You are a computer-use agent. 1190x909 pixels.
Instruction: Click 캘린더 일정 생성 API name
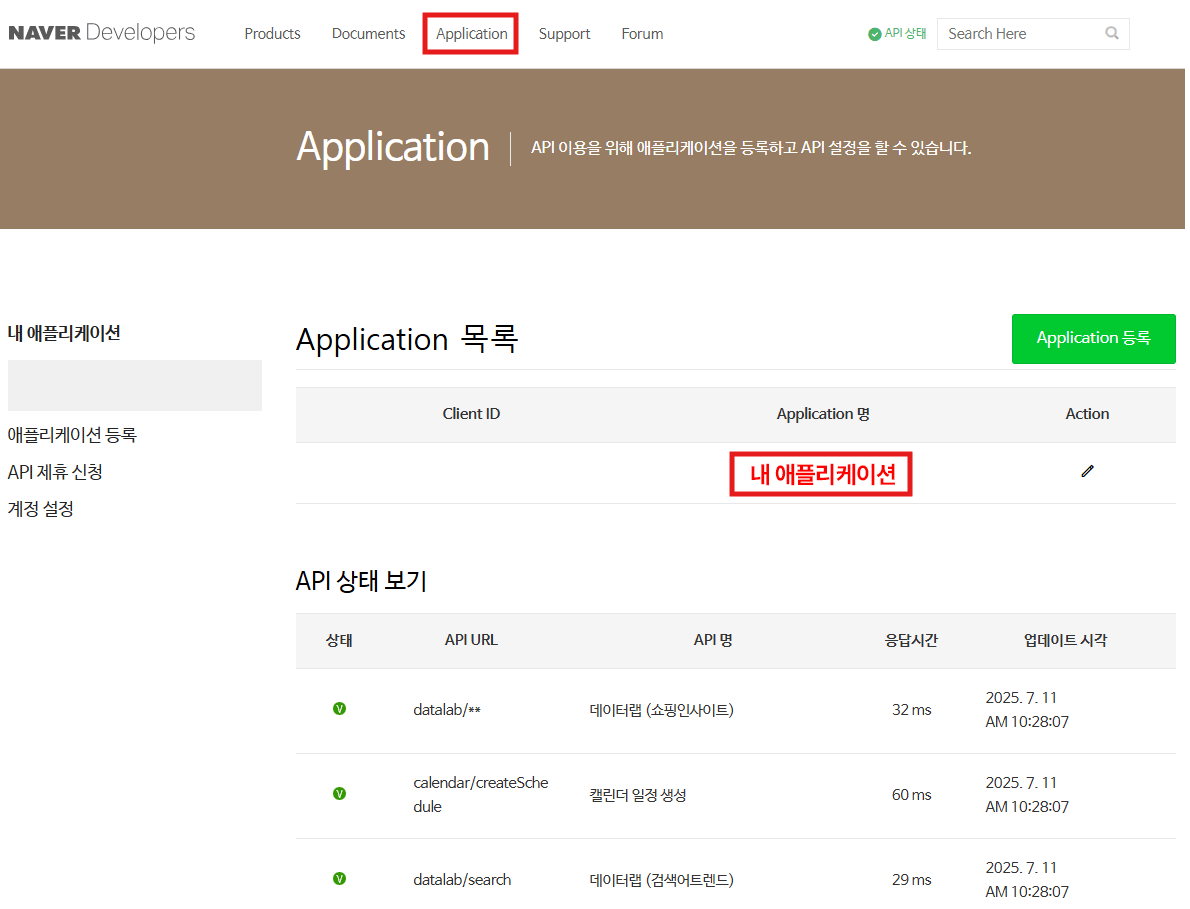pyautogui.click(x=638, y=794)
